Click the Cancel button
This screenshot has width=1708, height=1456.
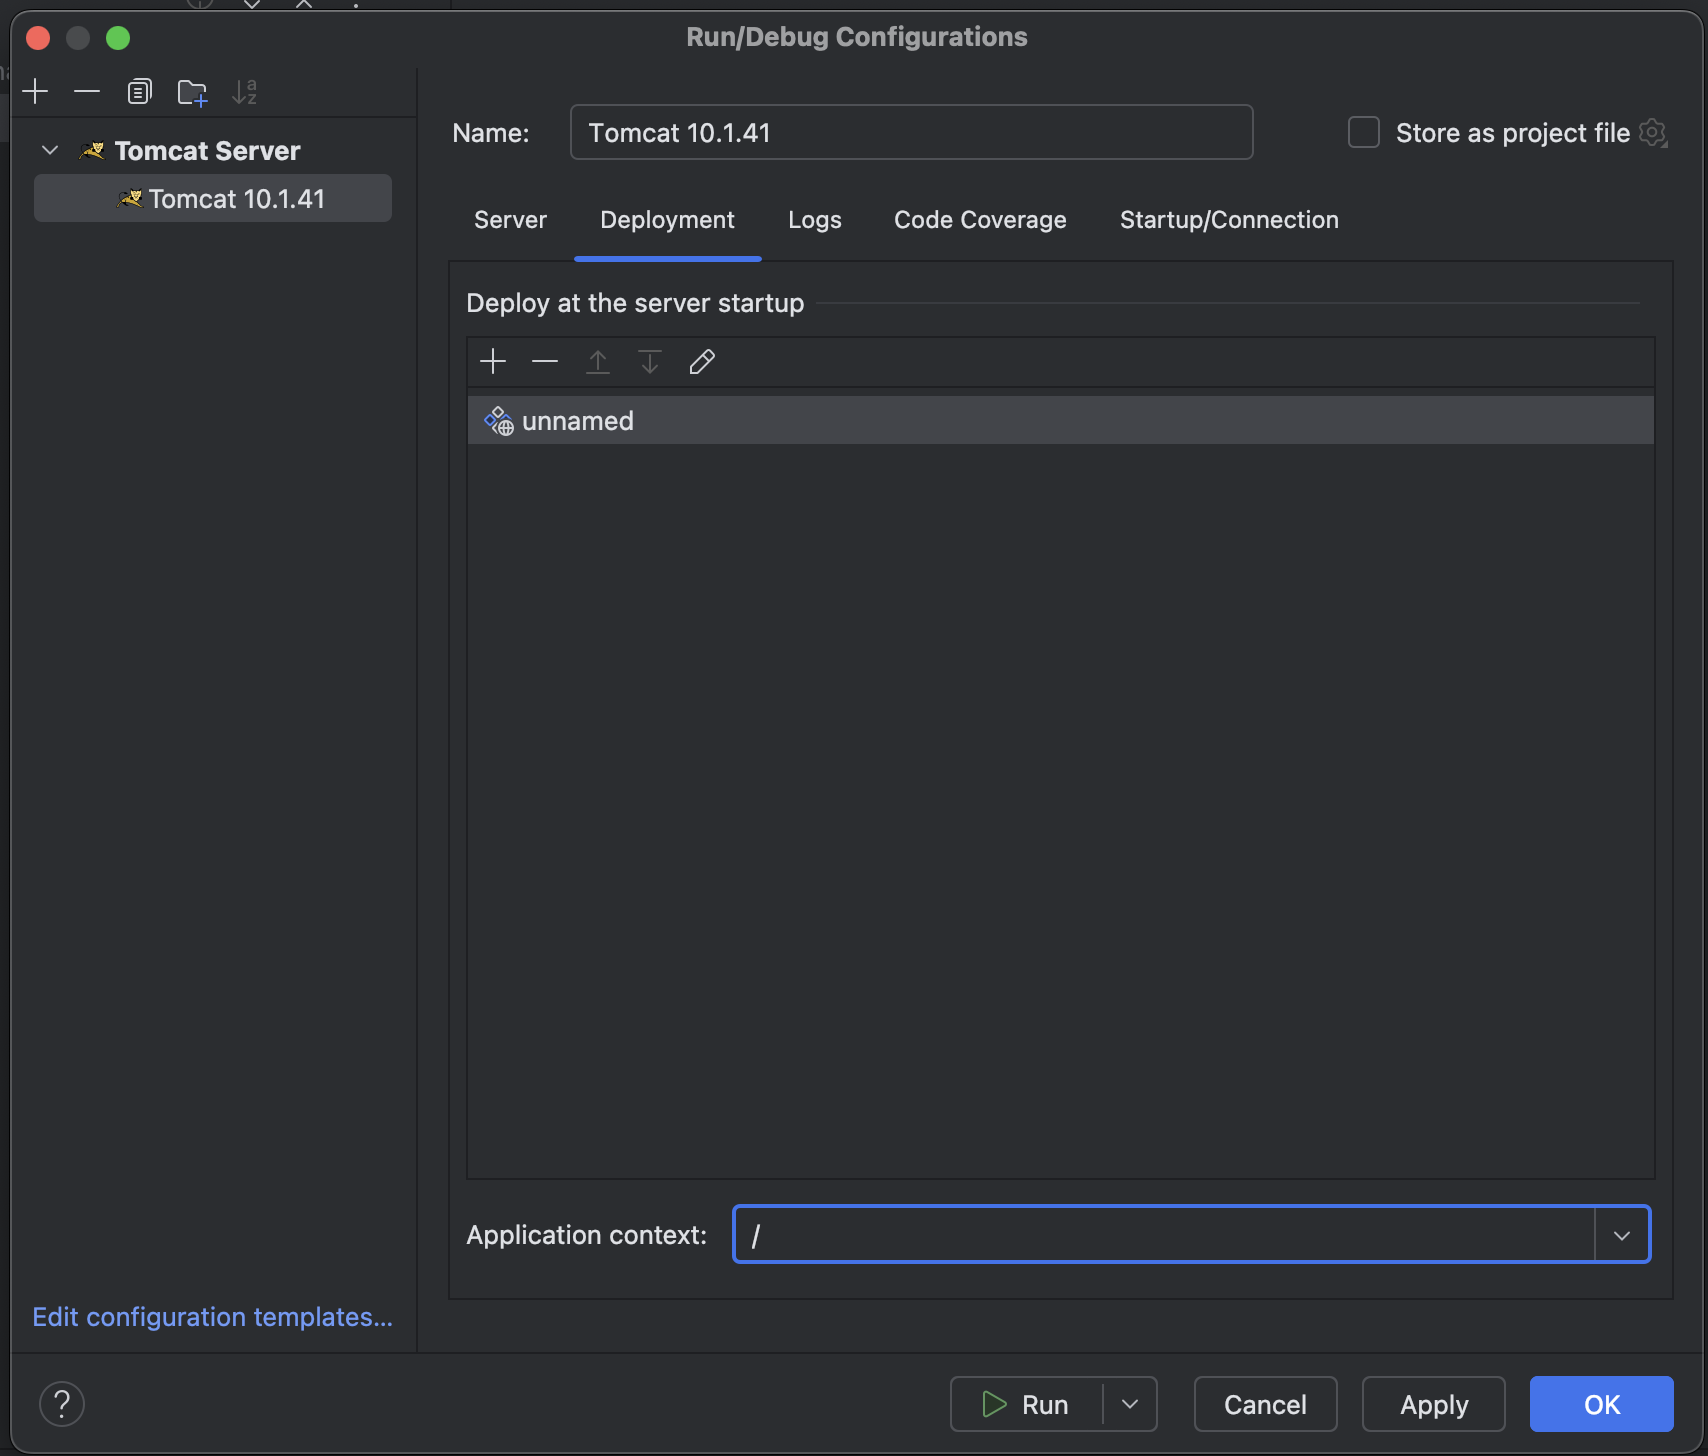click(x=1265, y=1404)
